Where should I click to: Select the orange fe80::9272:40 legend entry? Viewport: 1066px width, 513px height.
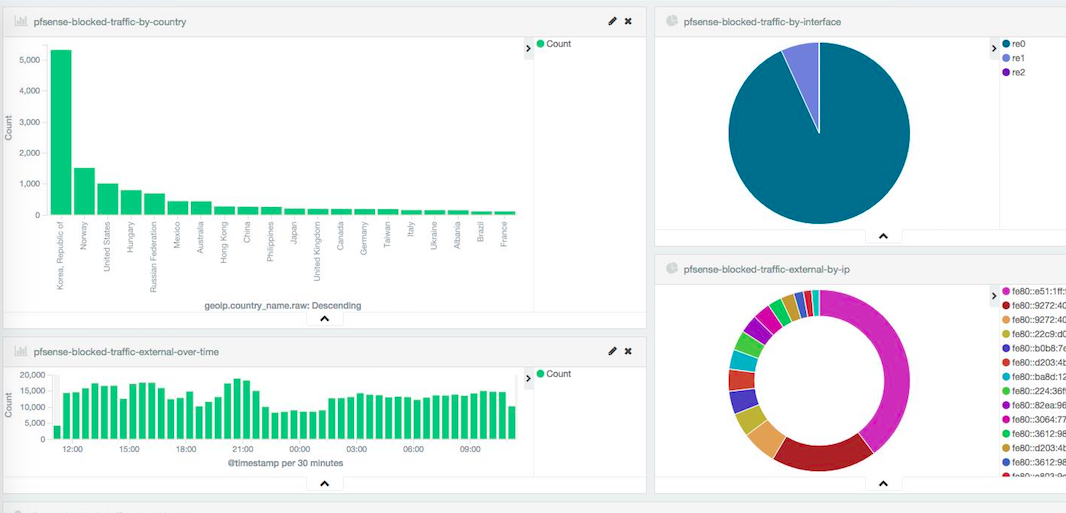[1033, 319]
